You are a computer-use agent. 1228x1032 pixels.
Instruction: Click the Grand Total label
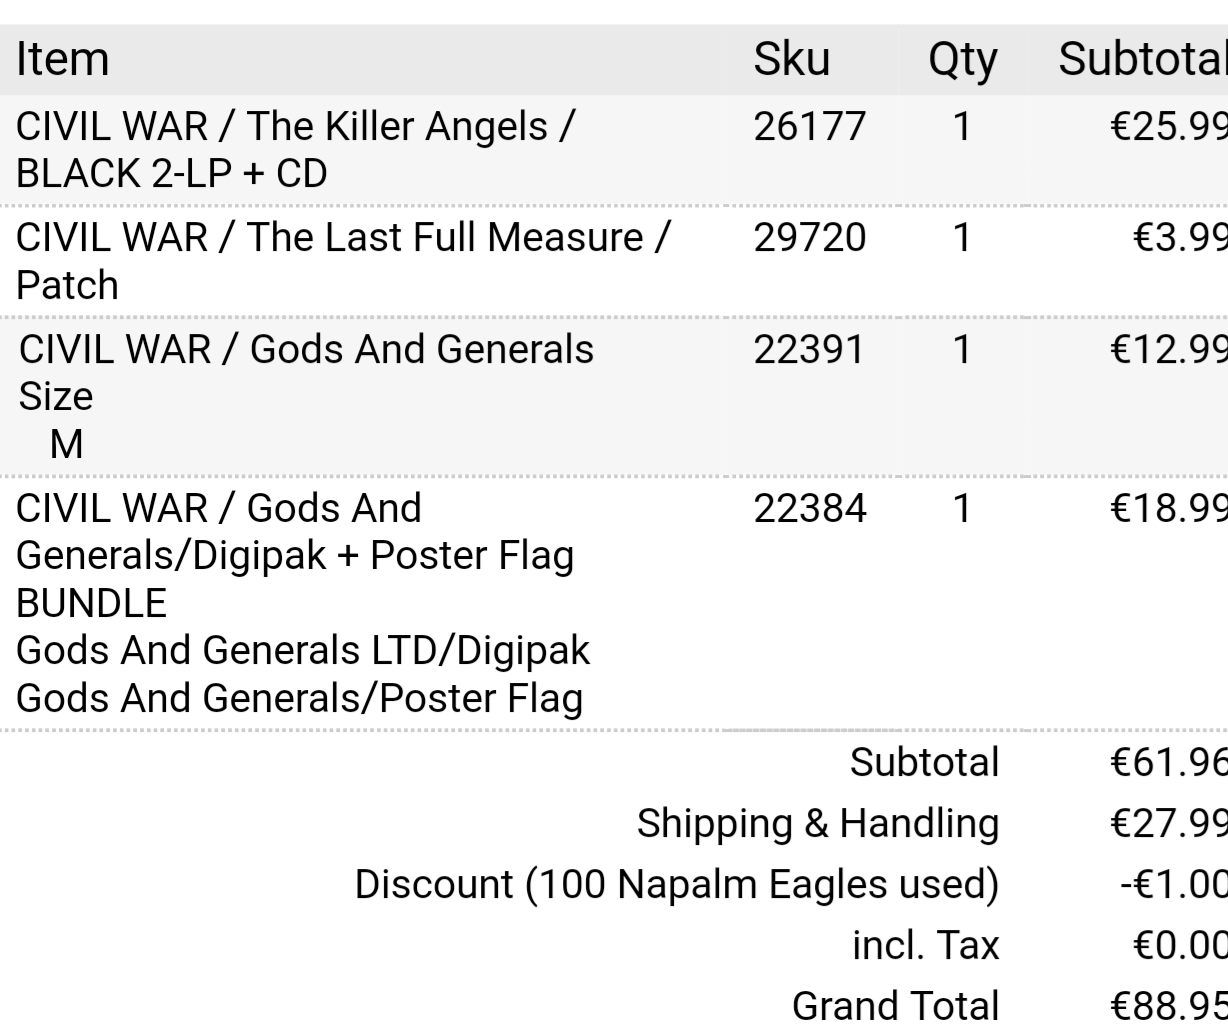895,1005
